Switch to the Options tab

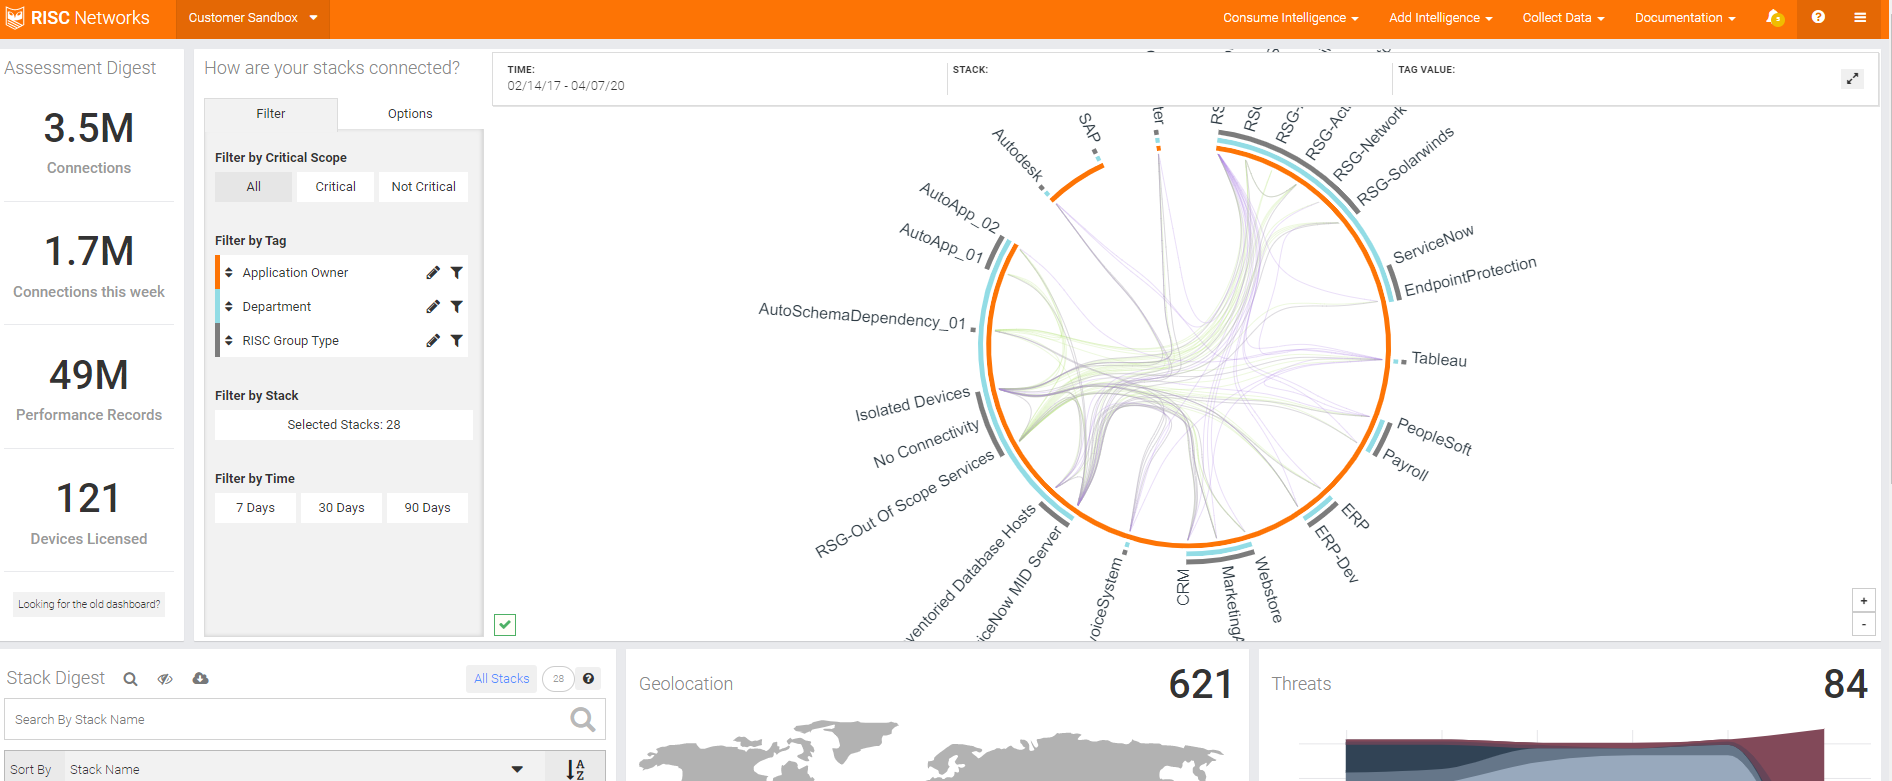point(410,114)
